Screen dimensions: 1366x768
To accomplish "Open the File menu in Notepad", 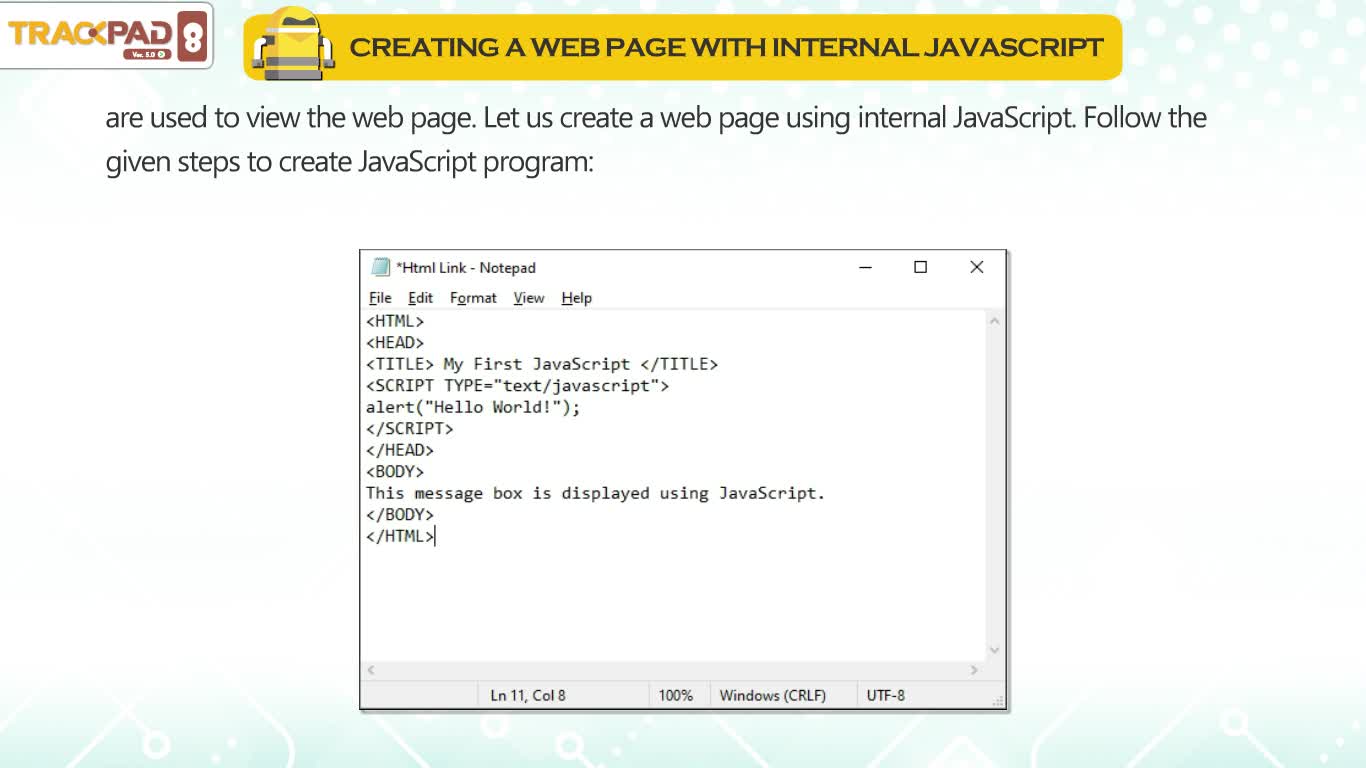I will [x=380, y=298].
